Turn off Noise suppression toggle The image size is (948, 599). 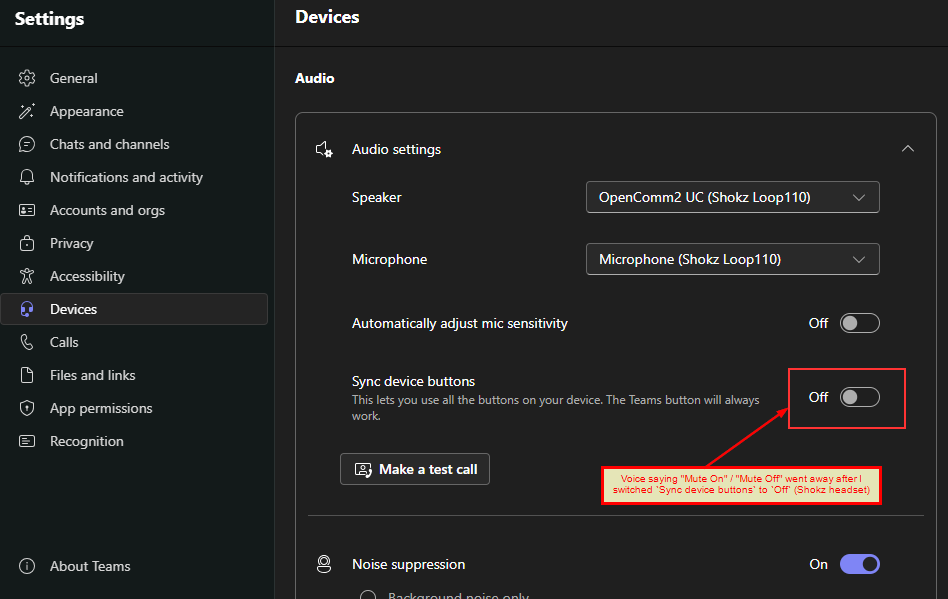(859, 564)
